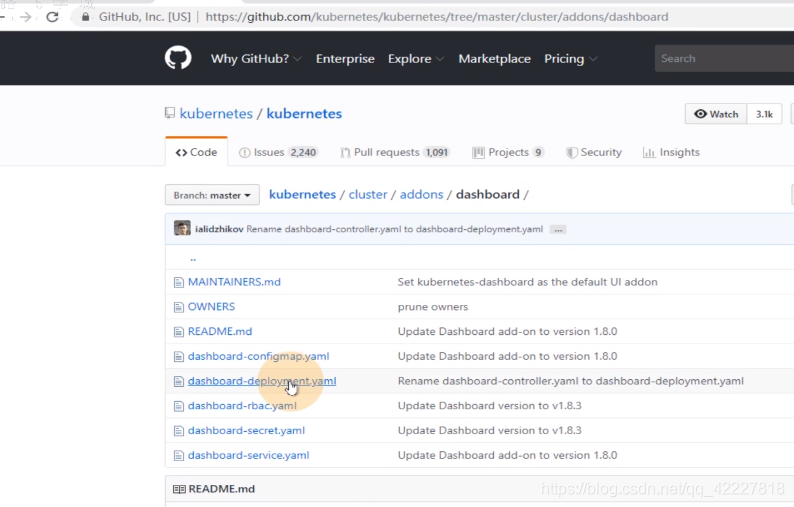Screen dimensions: 794x507
Task: Click the 3.1k watchers count
Action: point(764,114)
